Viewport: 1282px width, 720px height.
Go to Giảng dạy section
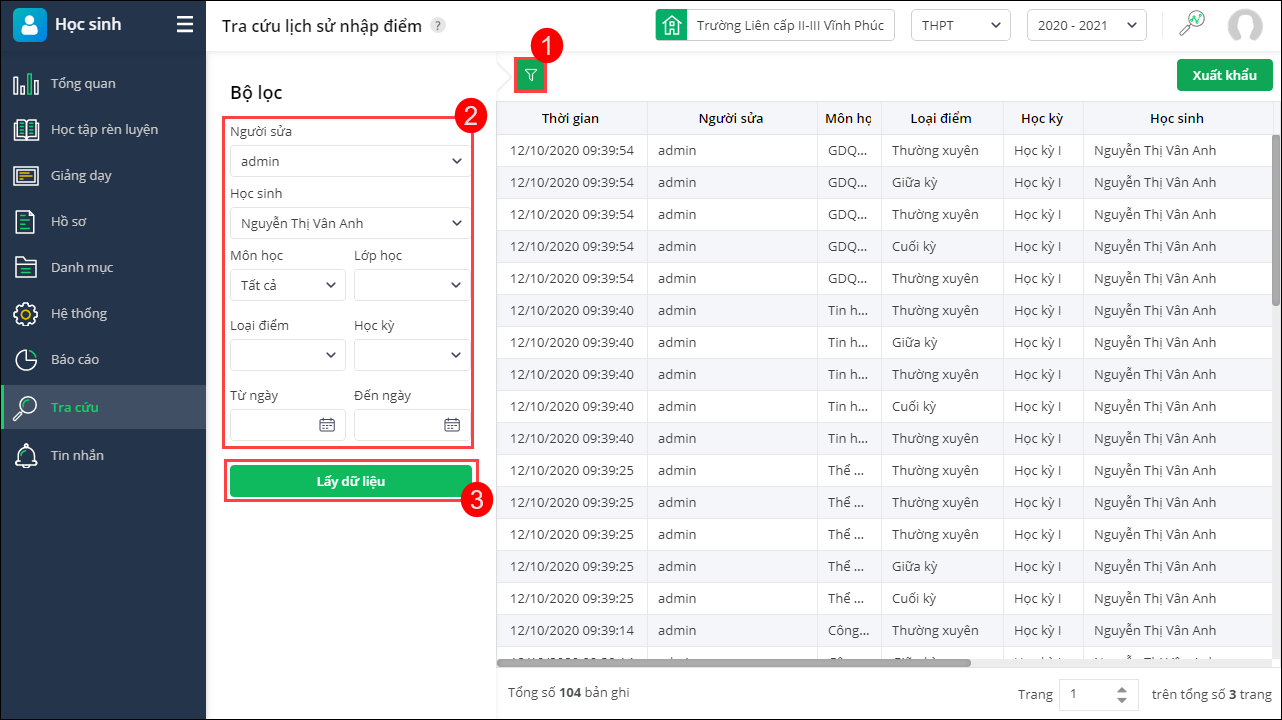(x=104, y=176)
